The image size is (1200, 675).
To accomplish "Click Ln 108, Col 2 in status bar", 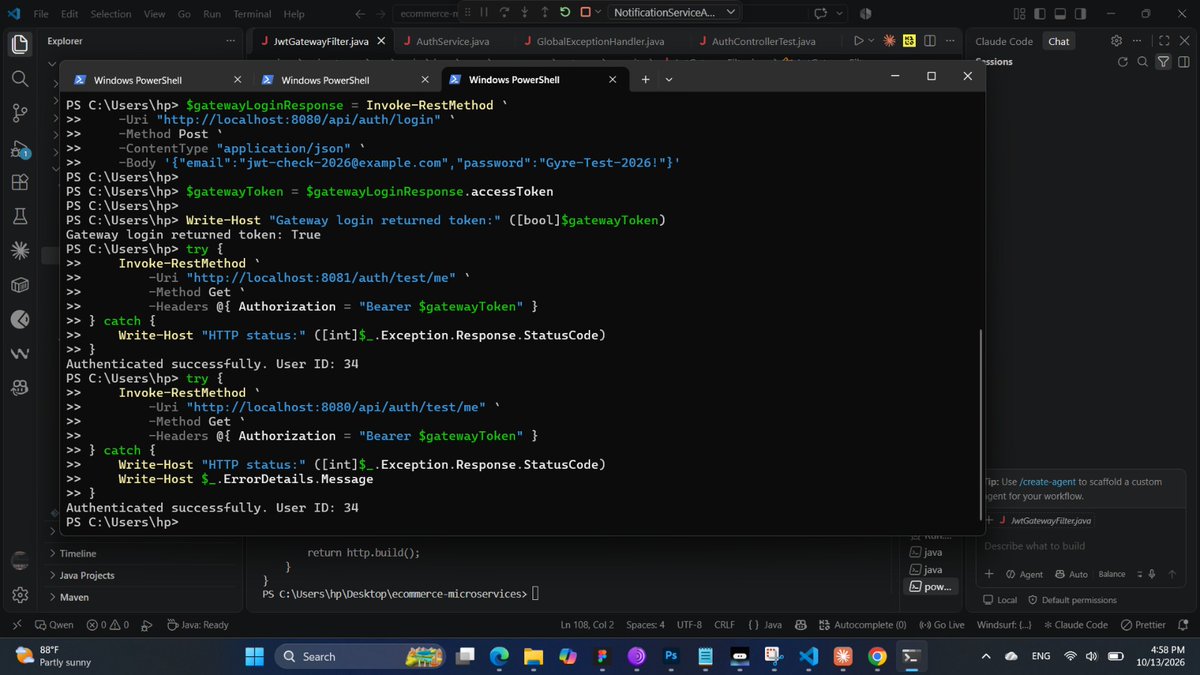I will coord(586,624).
